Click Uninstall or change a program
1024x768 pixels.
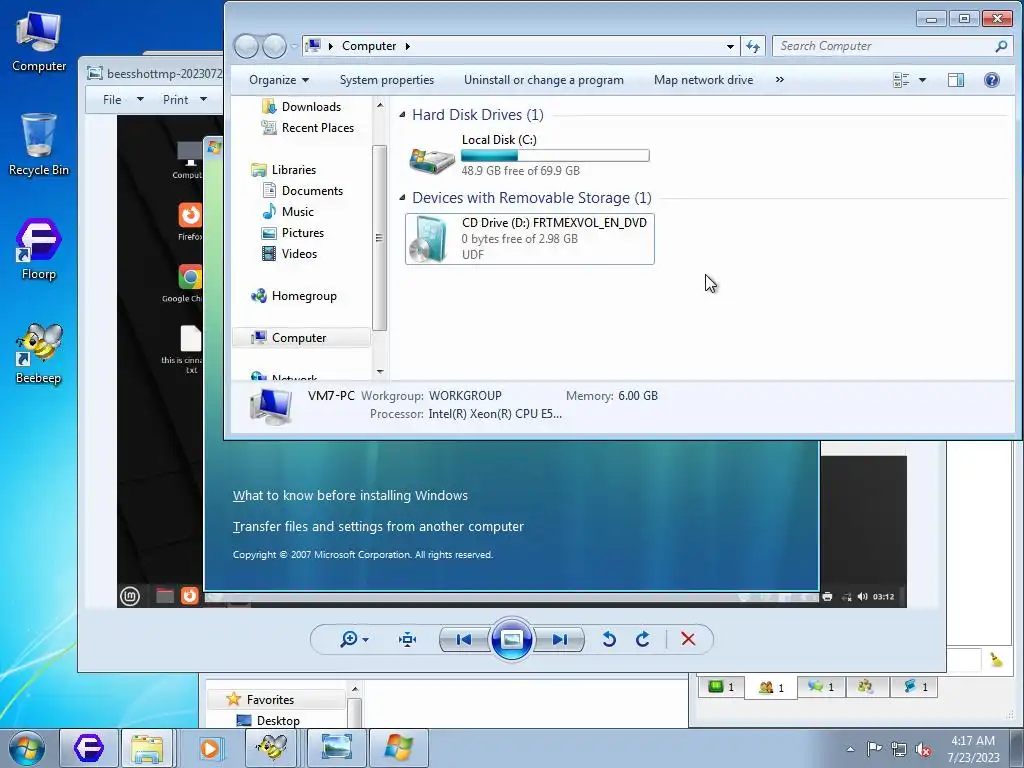[x=543, y=80]
